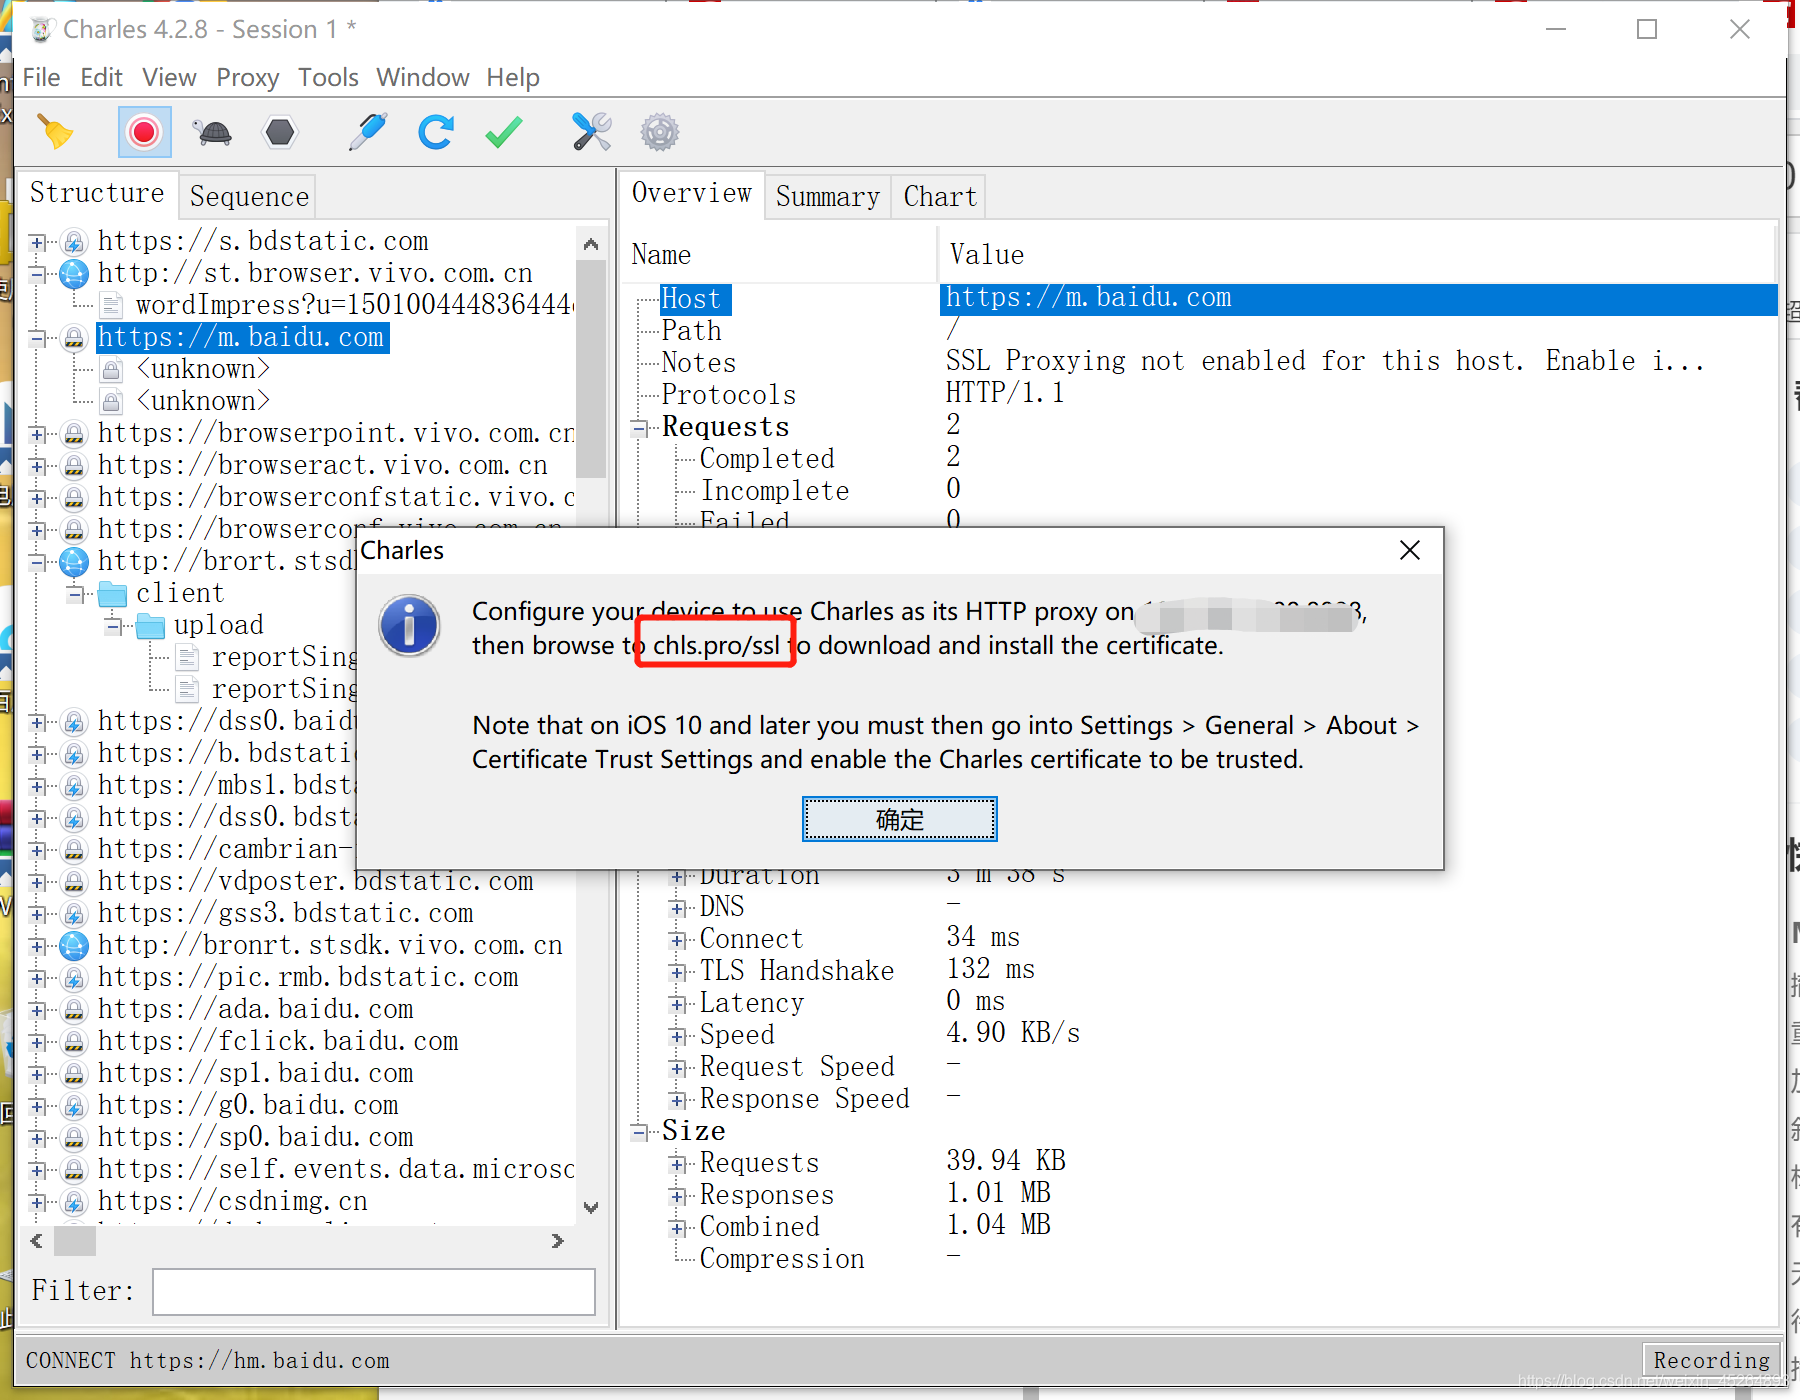Switch to the Sequence tab
1800x1400 pixels.
coord(249,196)
